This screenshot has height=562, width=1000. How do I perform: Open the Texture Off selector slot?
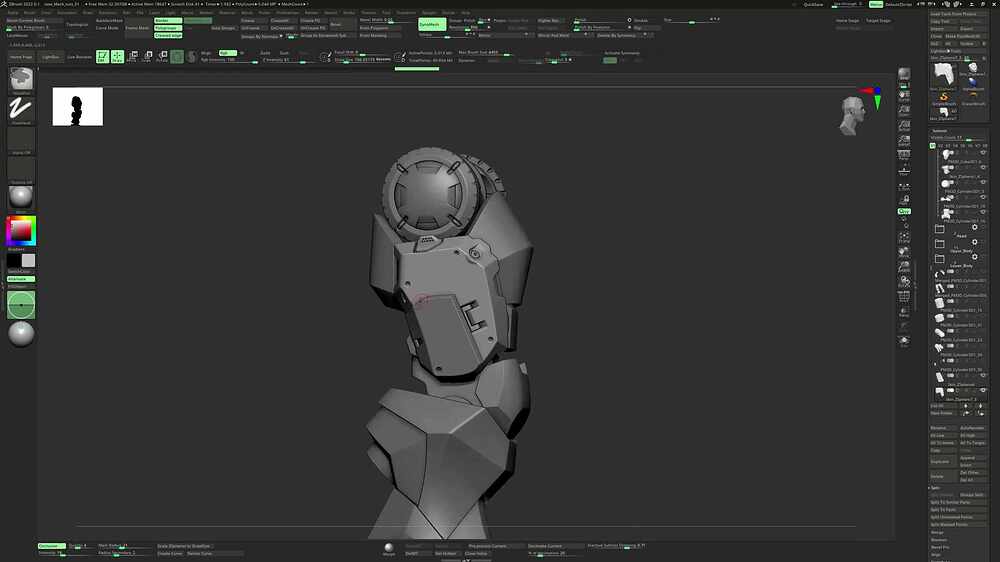(21, 169)
